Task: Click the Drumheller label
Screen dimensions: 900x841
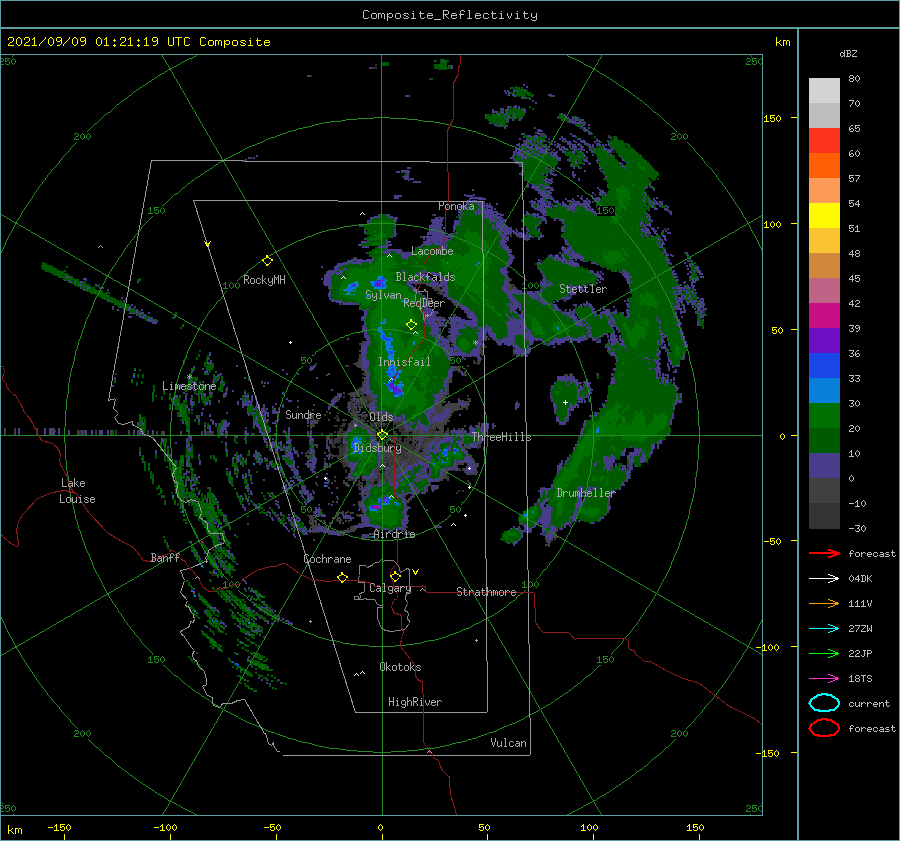Action: pos(585,493)
